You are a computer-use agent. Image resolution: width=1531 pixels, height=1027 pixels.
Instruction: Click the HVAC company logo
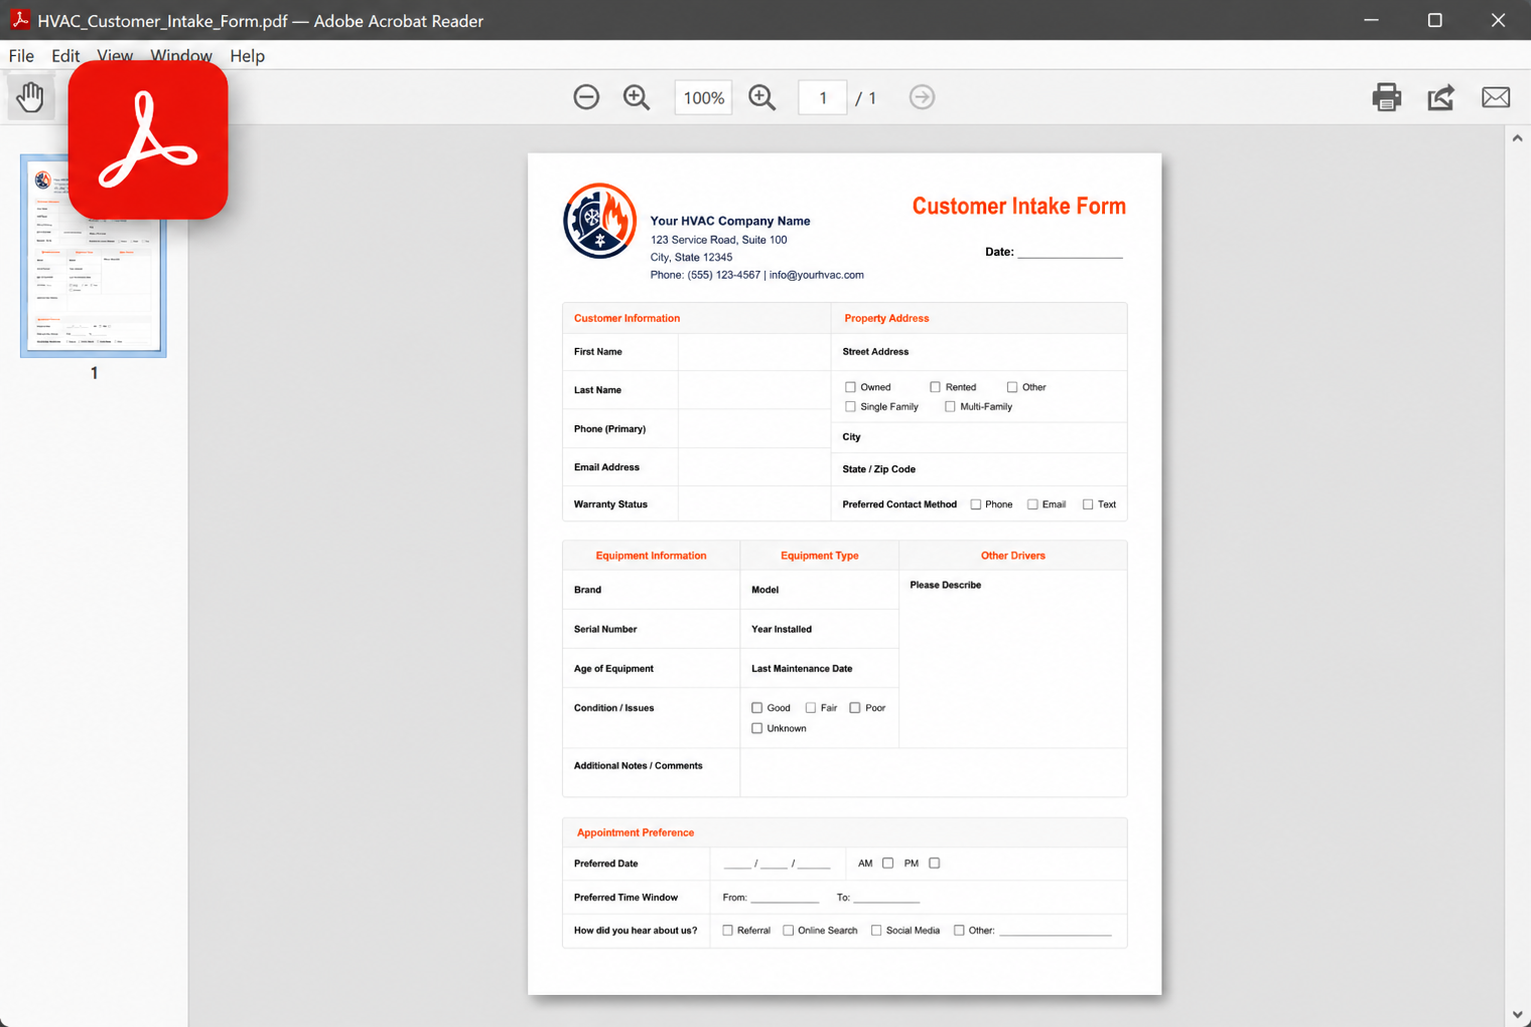click(600, 221)
